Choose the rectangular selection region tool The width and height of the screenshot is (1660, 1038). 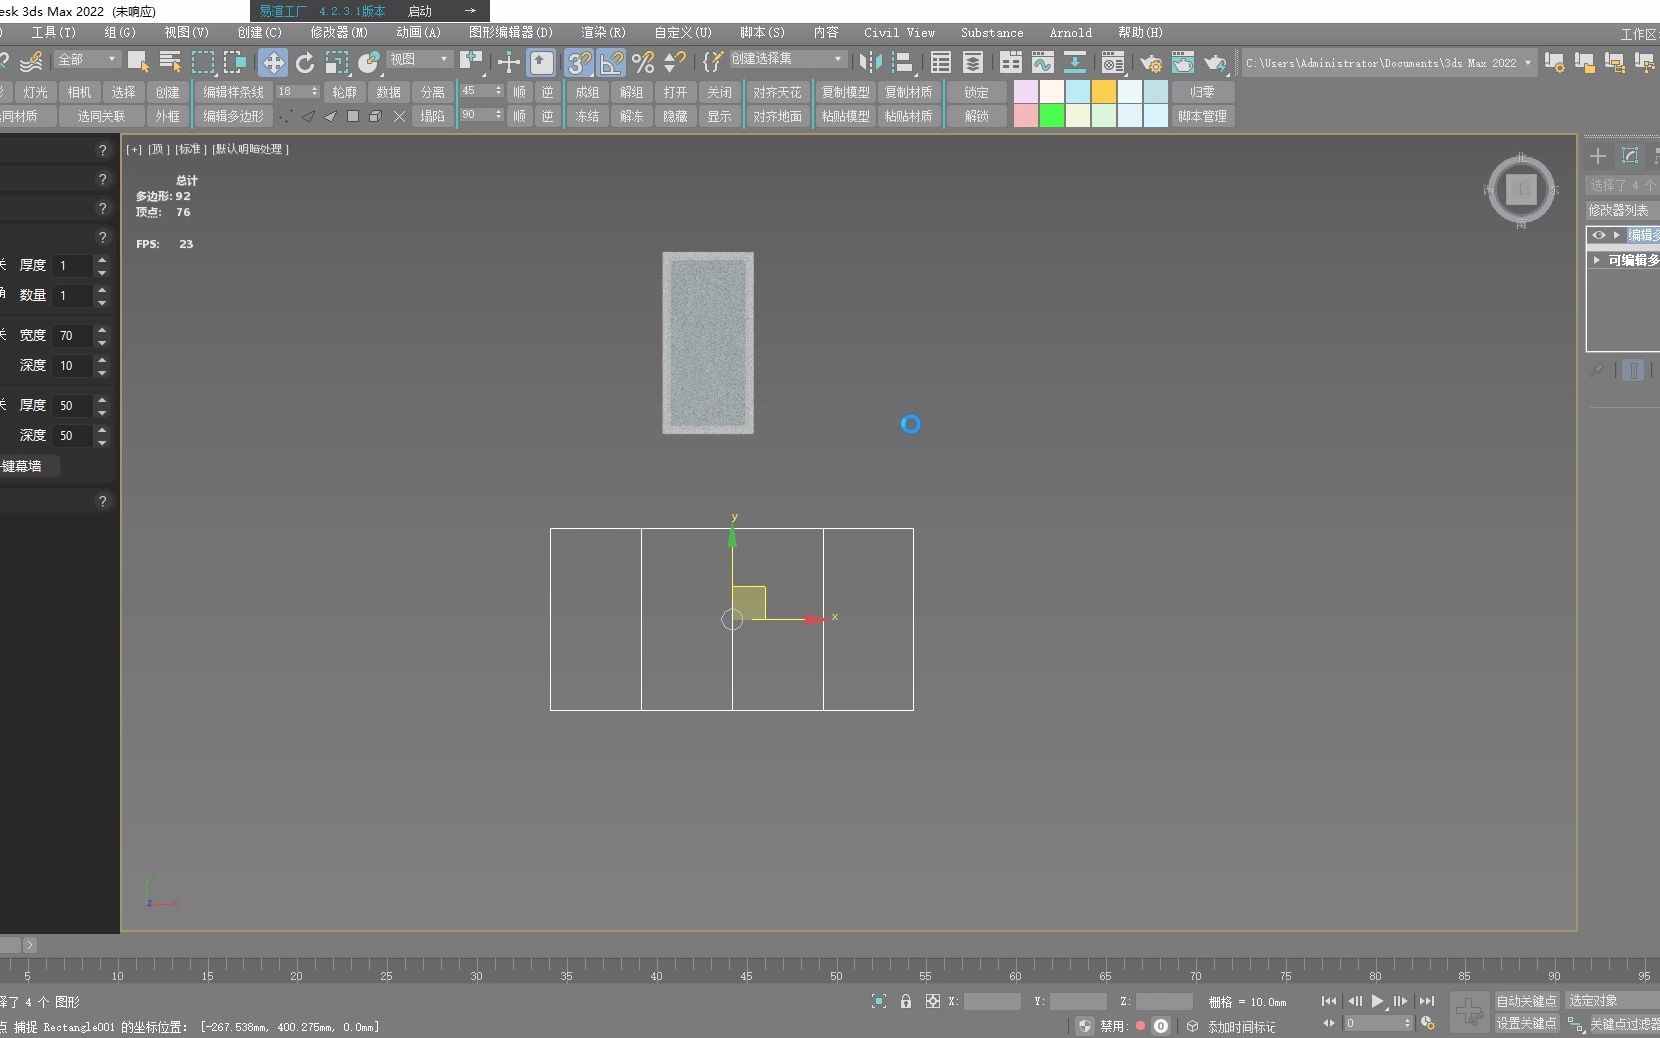click(x=203, y=62)
